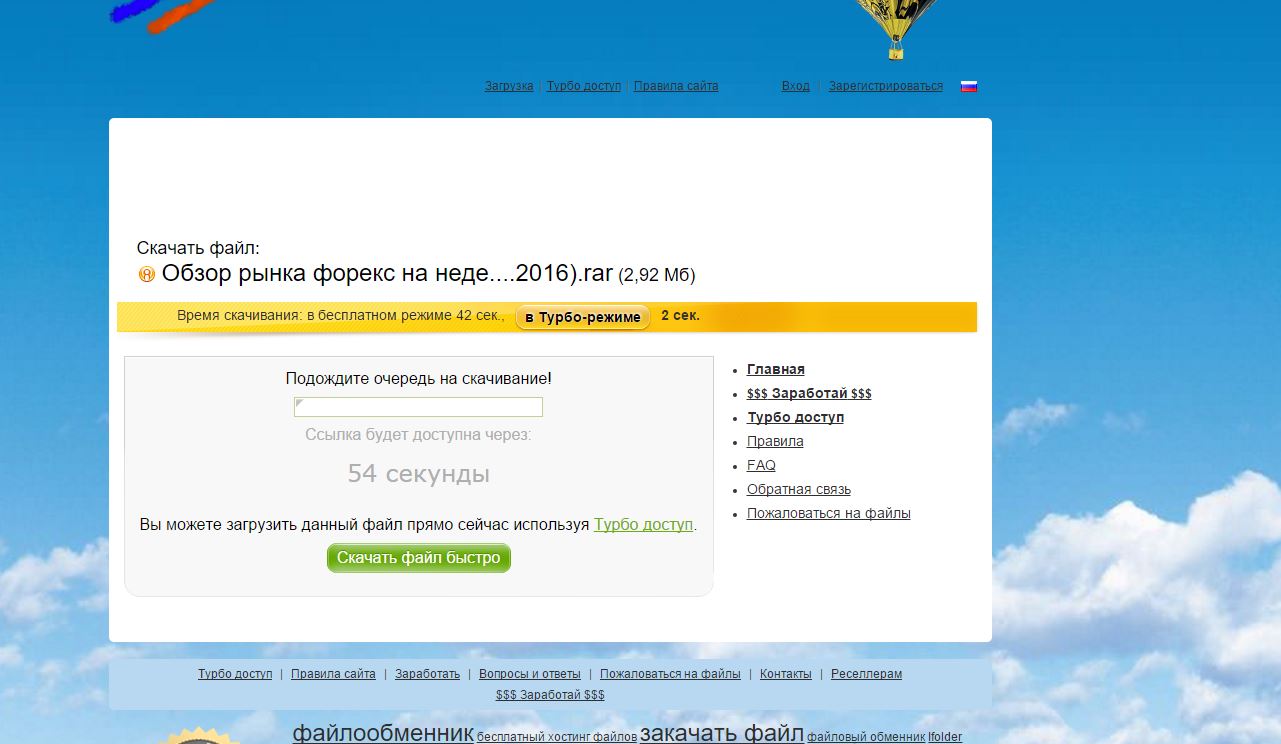This screenshot has height=744, width=1281.
Task: Click footer Заработать link
Action: click(427, 674)
